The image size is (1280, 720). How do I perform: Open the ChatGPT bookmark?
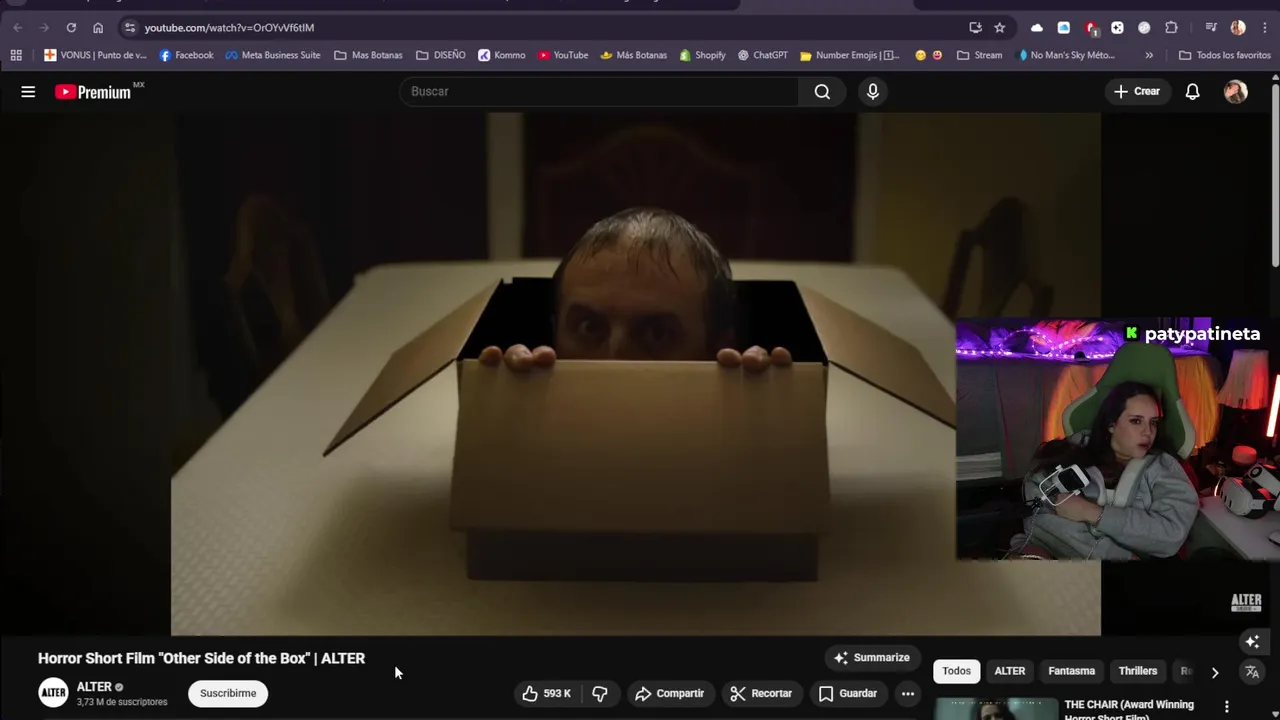pos(762,55)
